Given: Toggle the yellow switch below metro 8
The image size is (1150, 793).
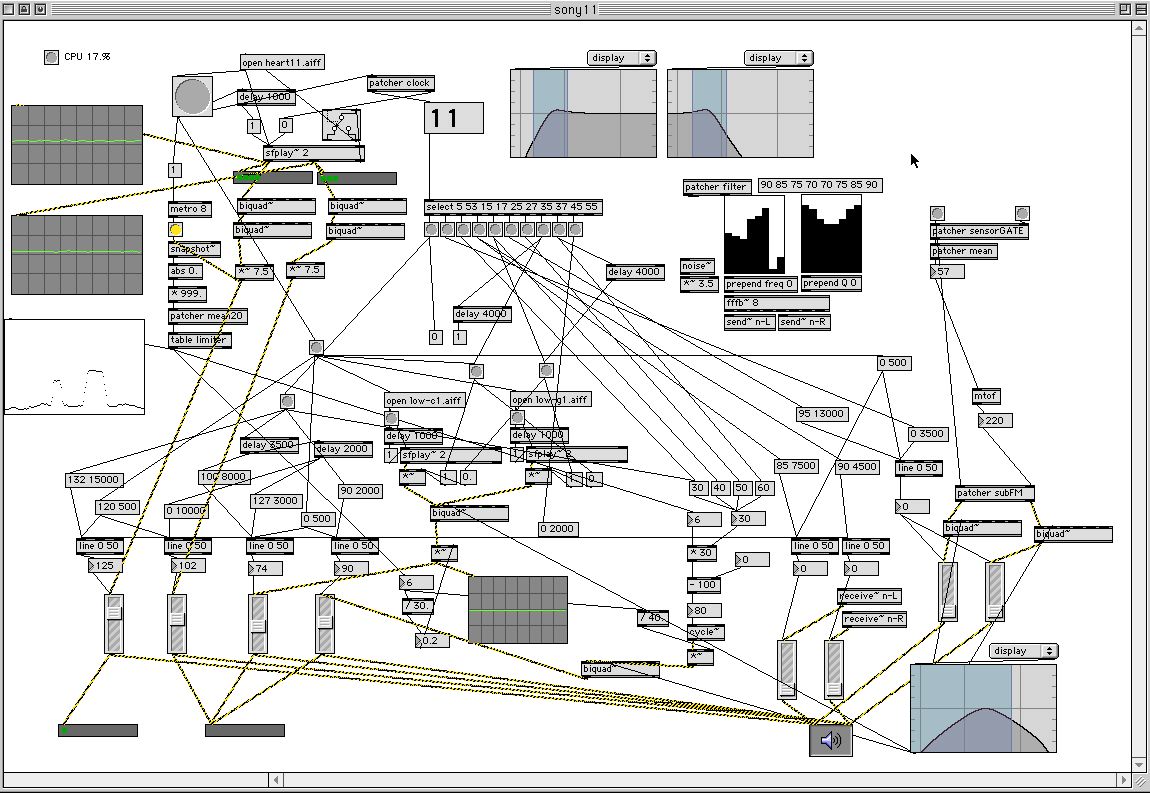Looking at the screenshot, I should pyautogui.click(x=175, y=230).
